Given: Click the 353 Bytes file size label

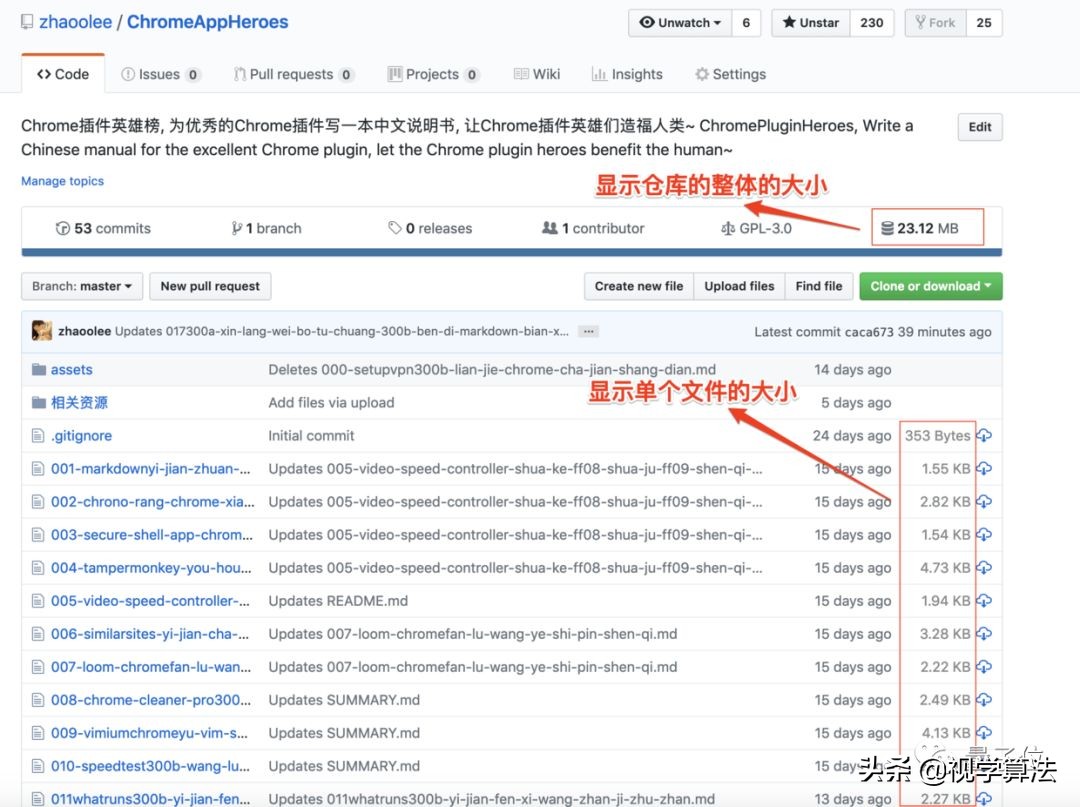Looking at the screenshot, I should click(937, 436).
